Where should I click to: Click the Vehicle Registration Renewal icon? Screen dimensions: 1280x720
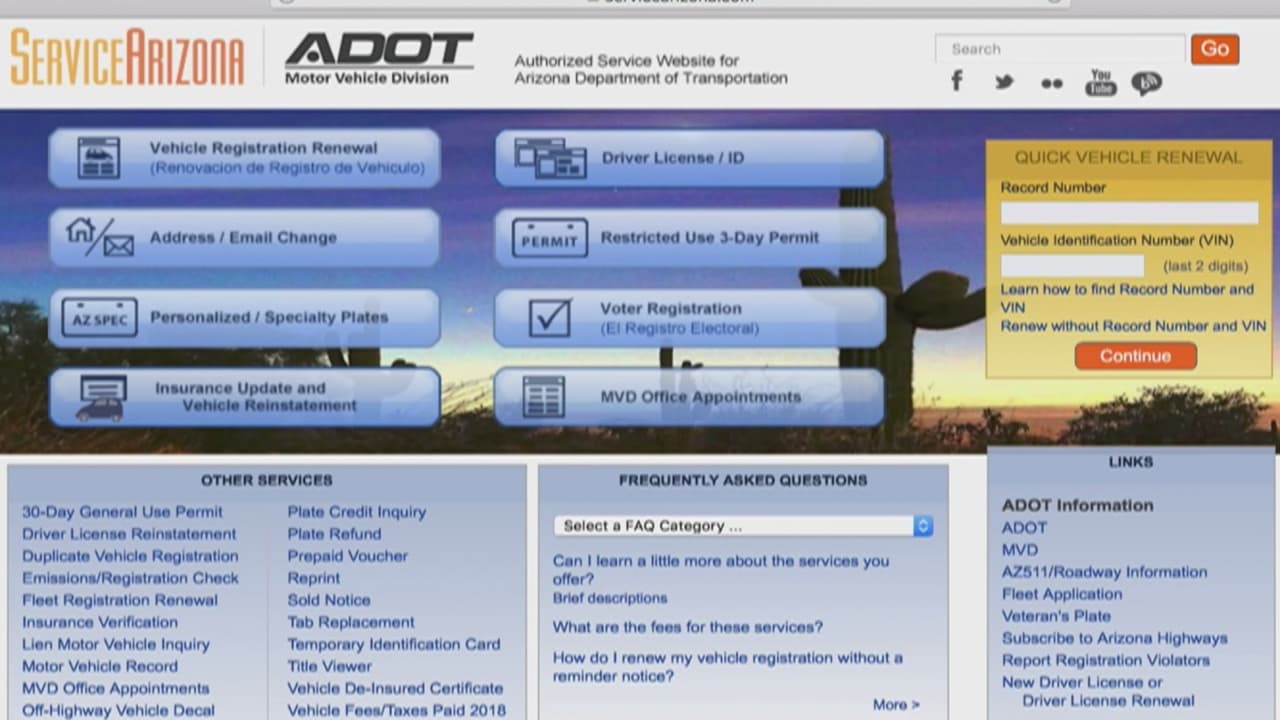tap(98, 158)
